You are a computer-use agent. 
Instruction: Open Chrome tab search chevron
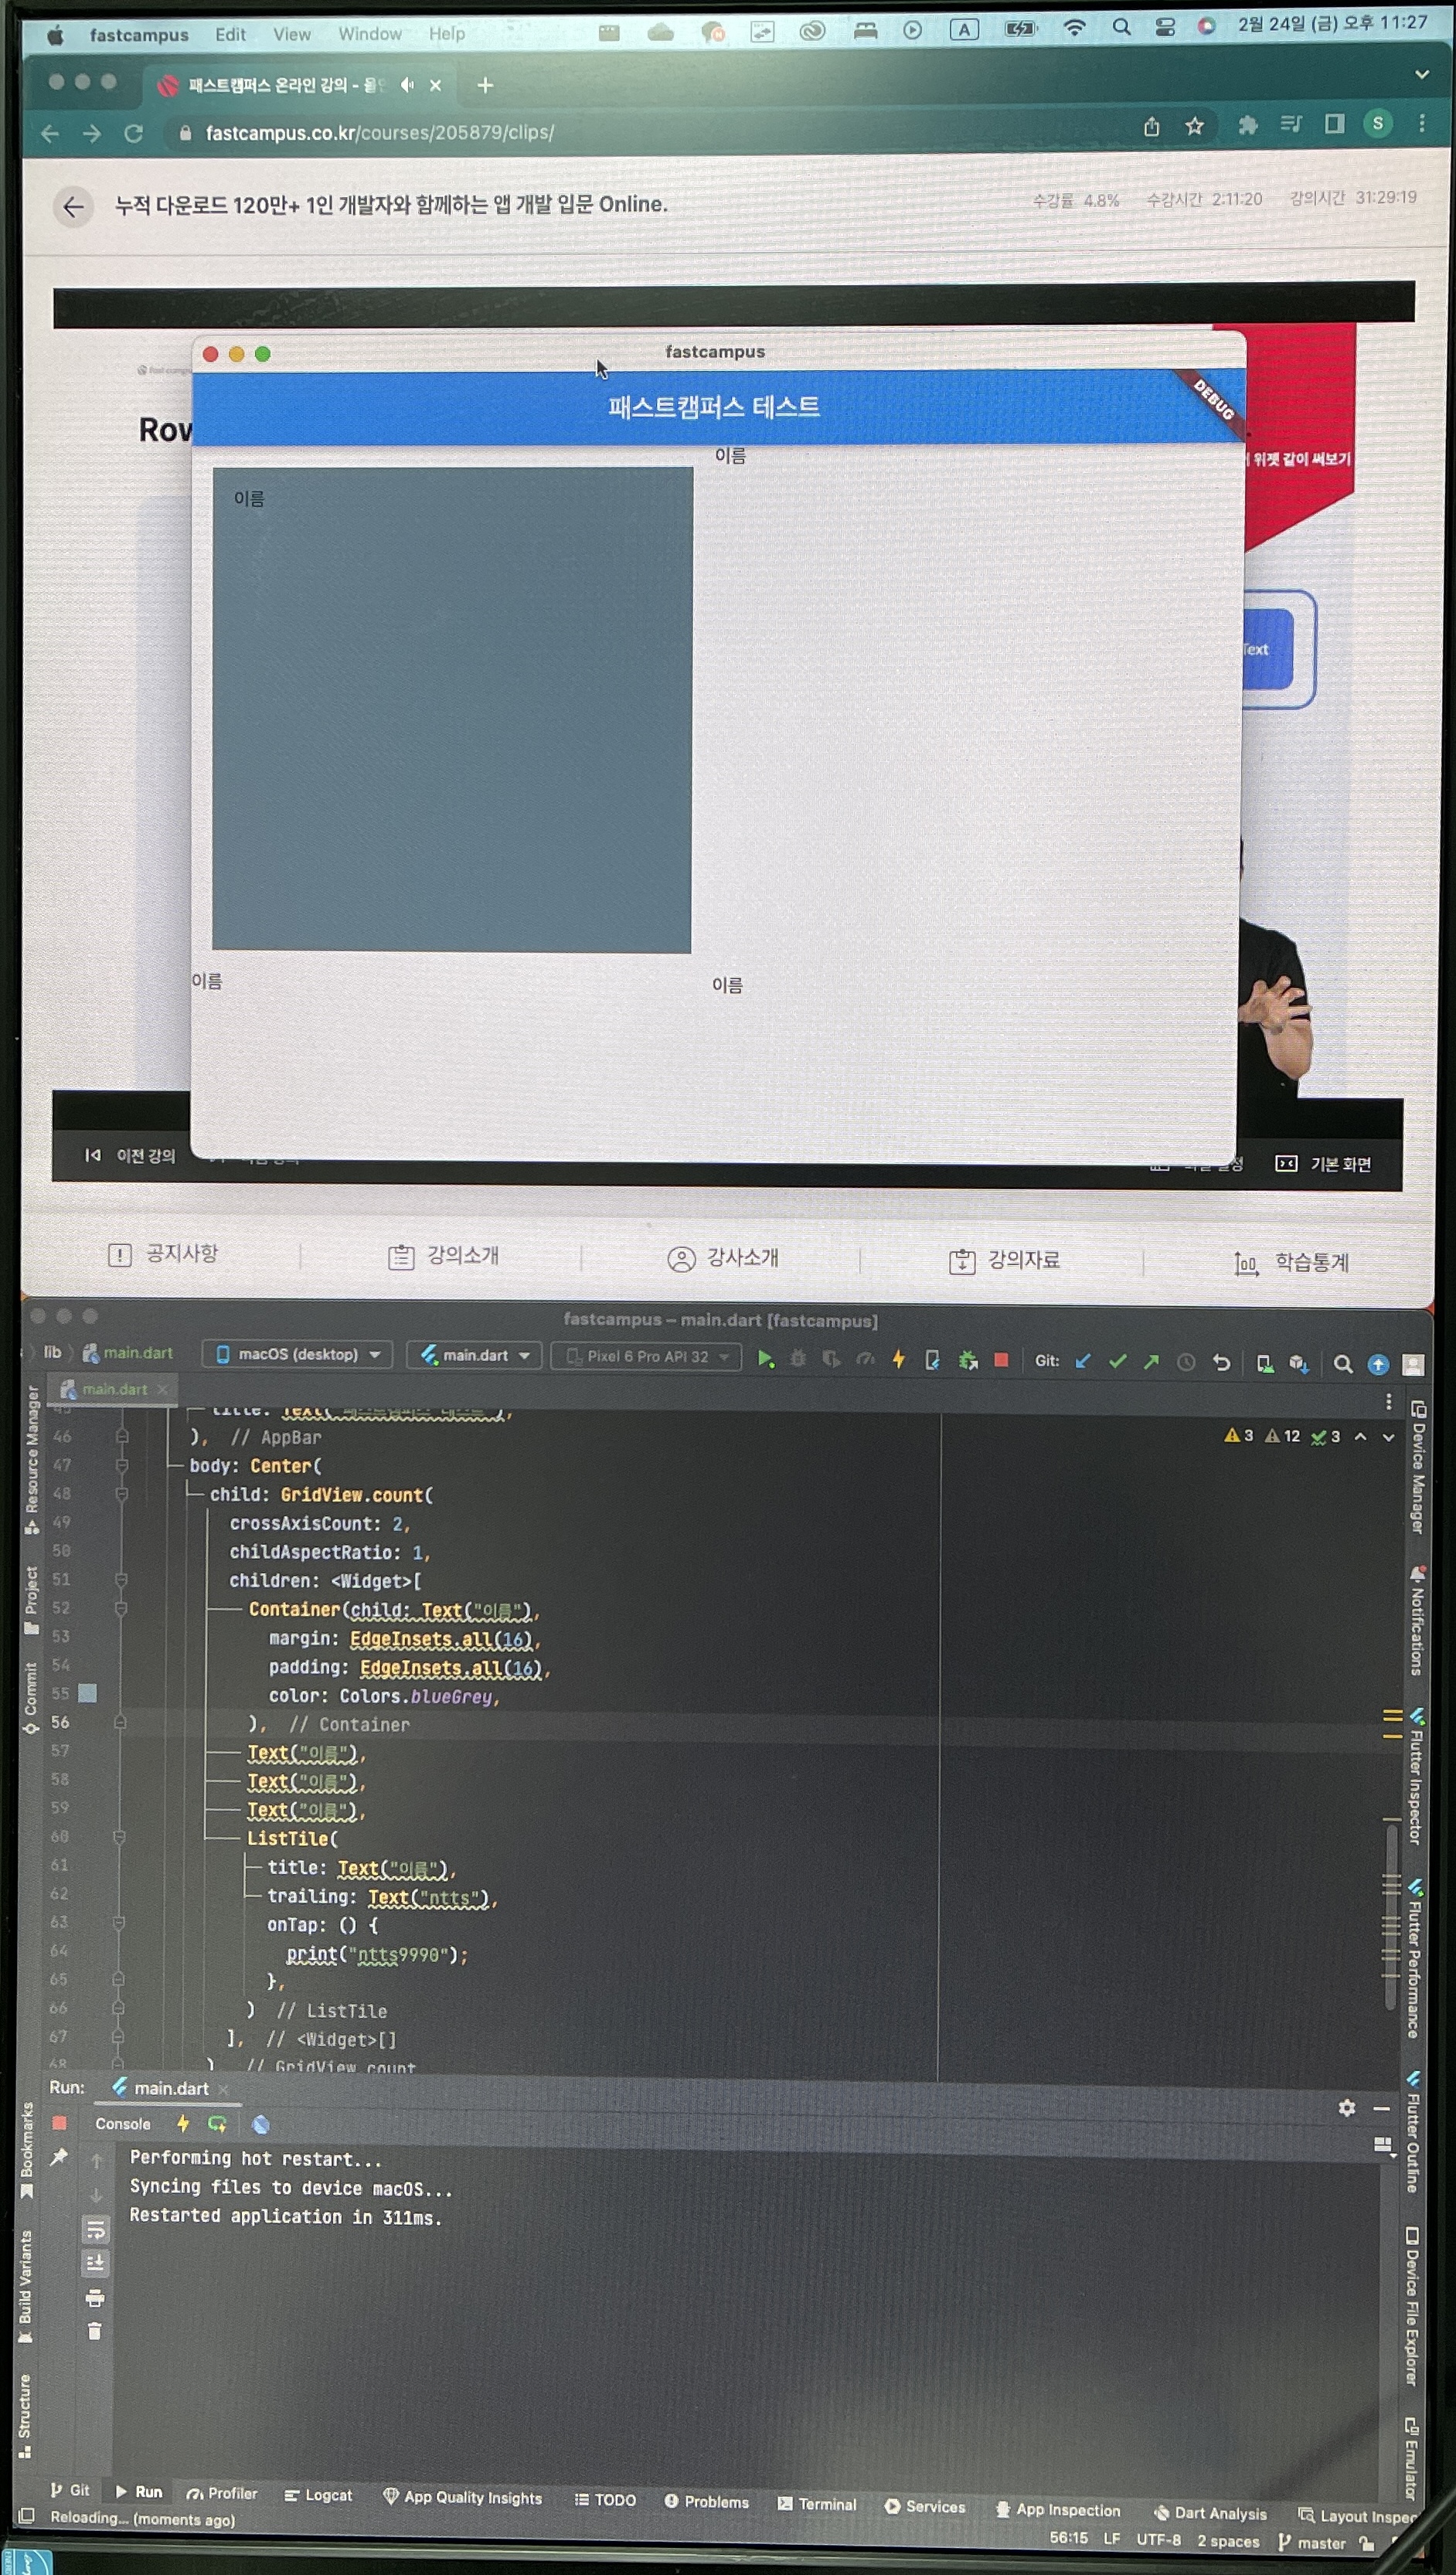click(x=1421, y=74)
